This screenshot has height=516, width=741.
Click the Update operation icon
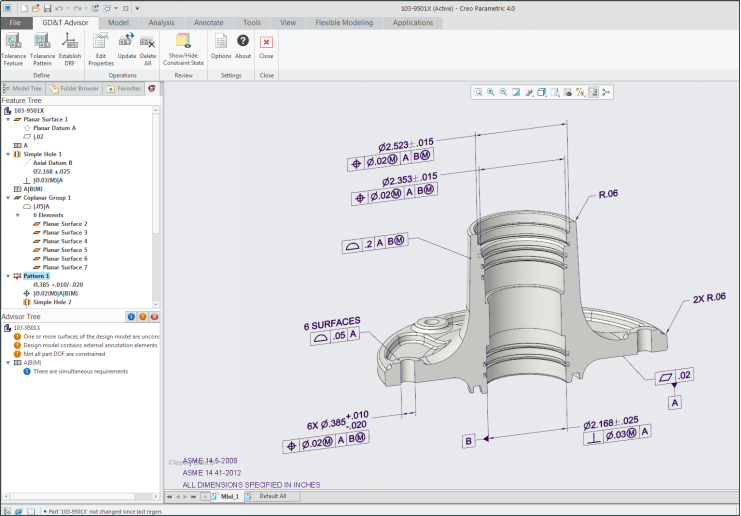126,46
